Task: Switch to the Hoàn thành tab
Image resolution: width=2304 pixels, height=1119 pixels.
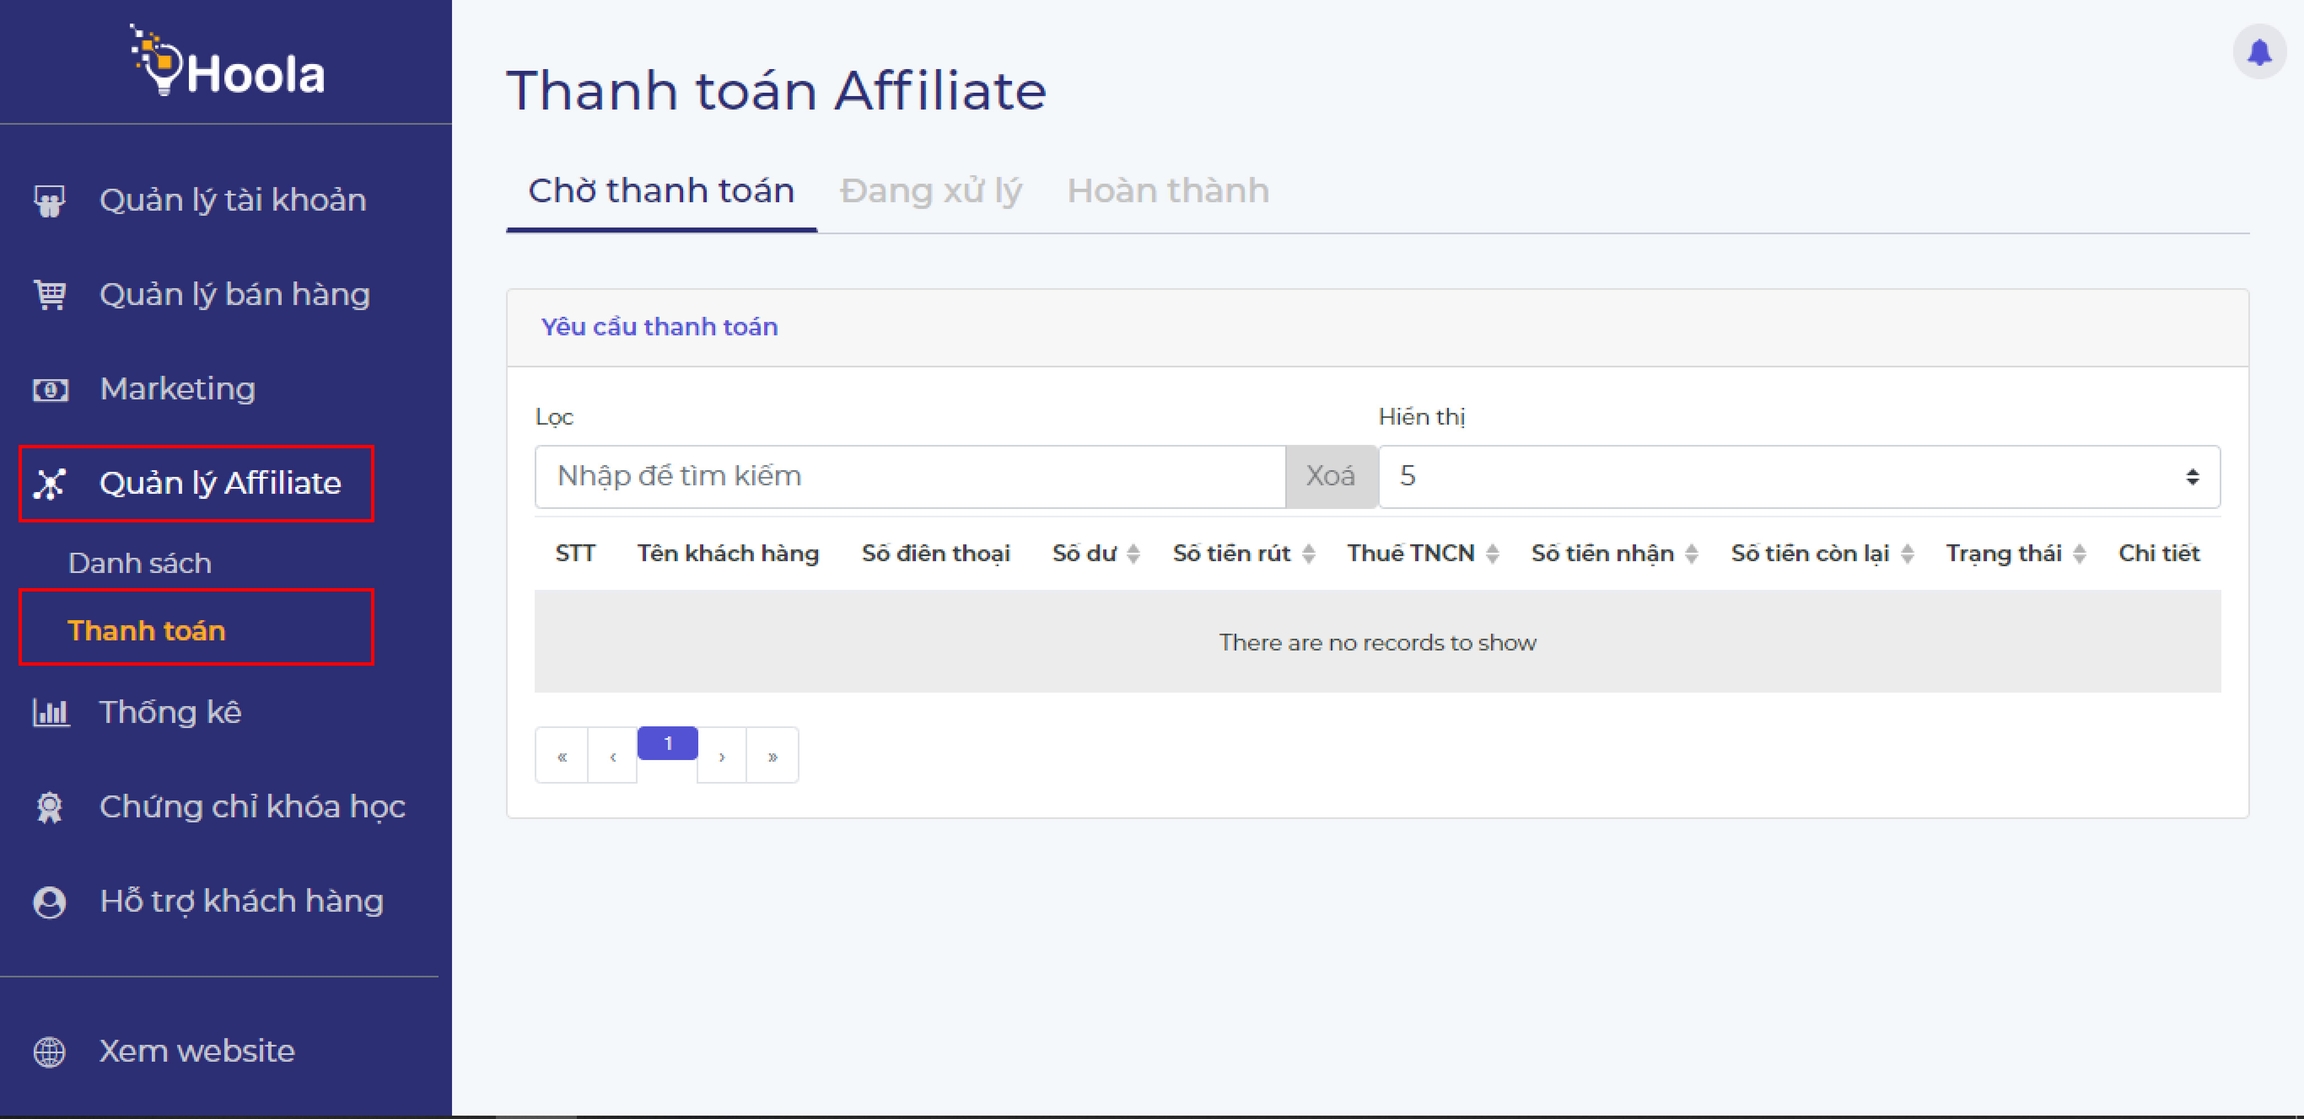Action: point(1167,190)
